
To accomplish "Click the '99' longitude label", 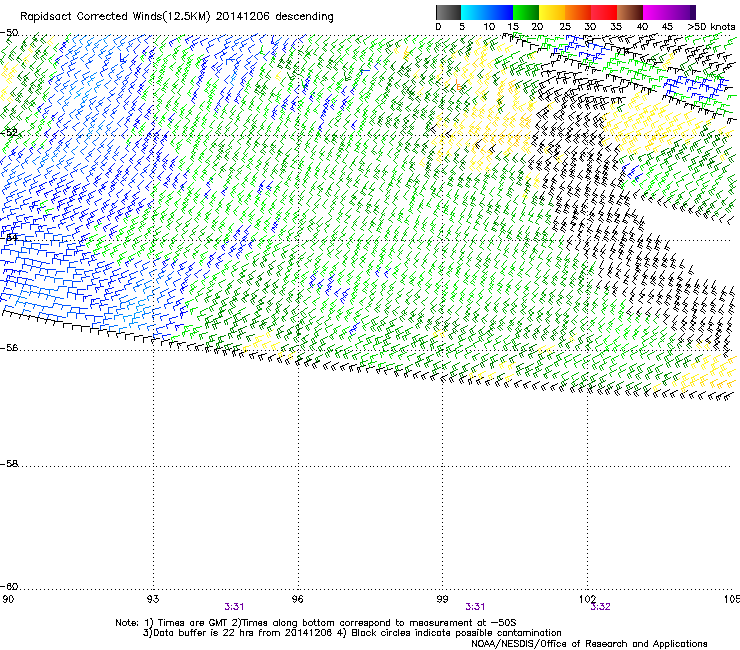I will [x=442, y=599].
